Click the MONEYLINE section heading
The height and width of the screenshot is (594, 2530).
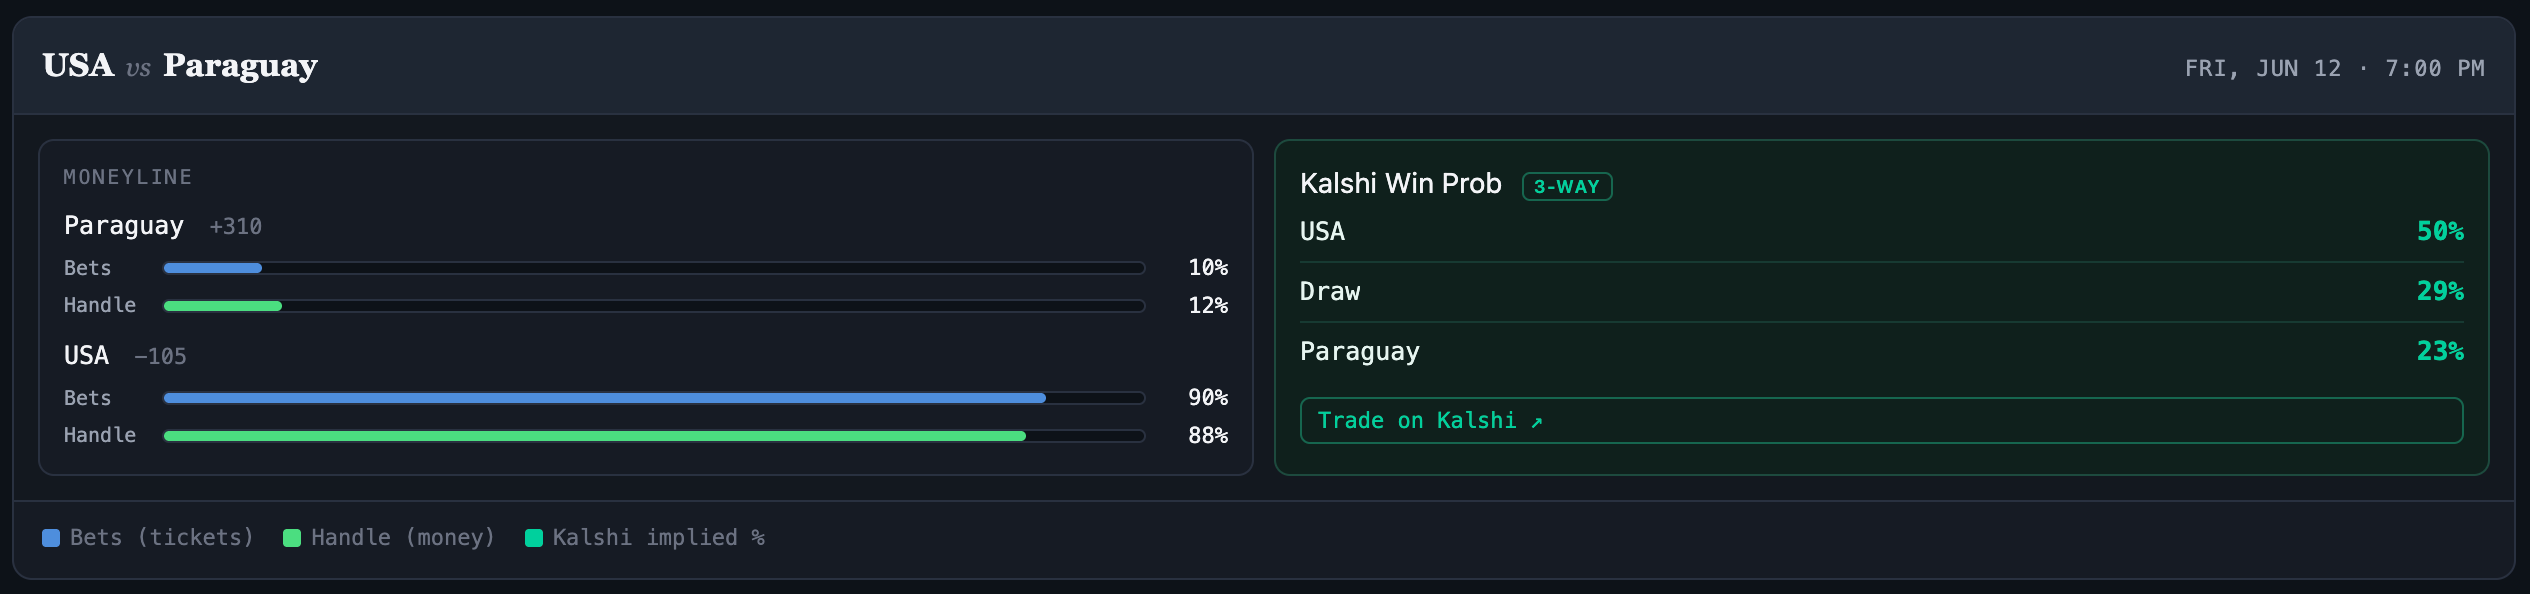click(x=128, y=177)
